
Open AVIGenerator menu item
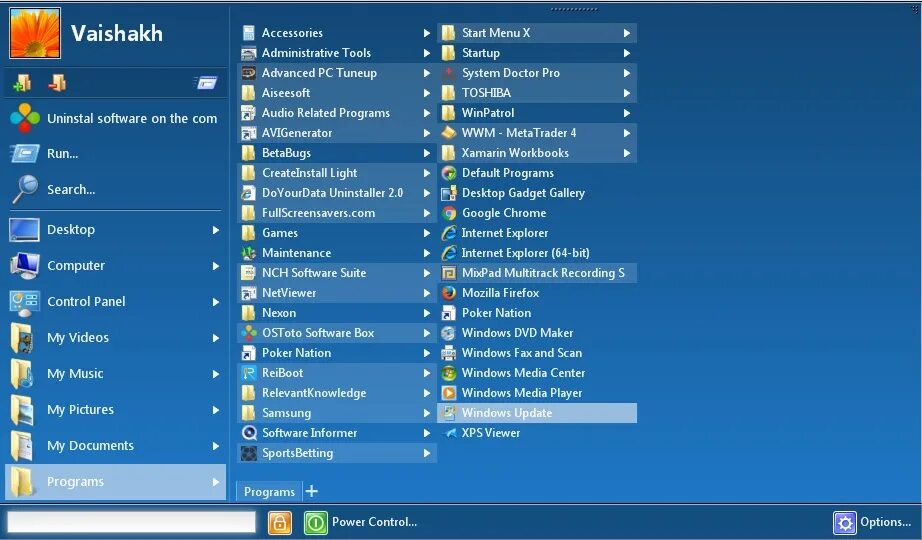tap(336, 133)
